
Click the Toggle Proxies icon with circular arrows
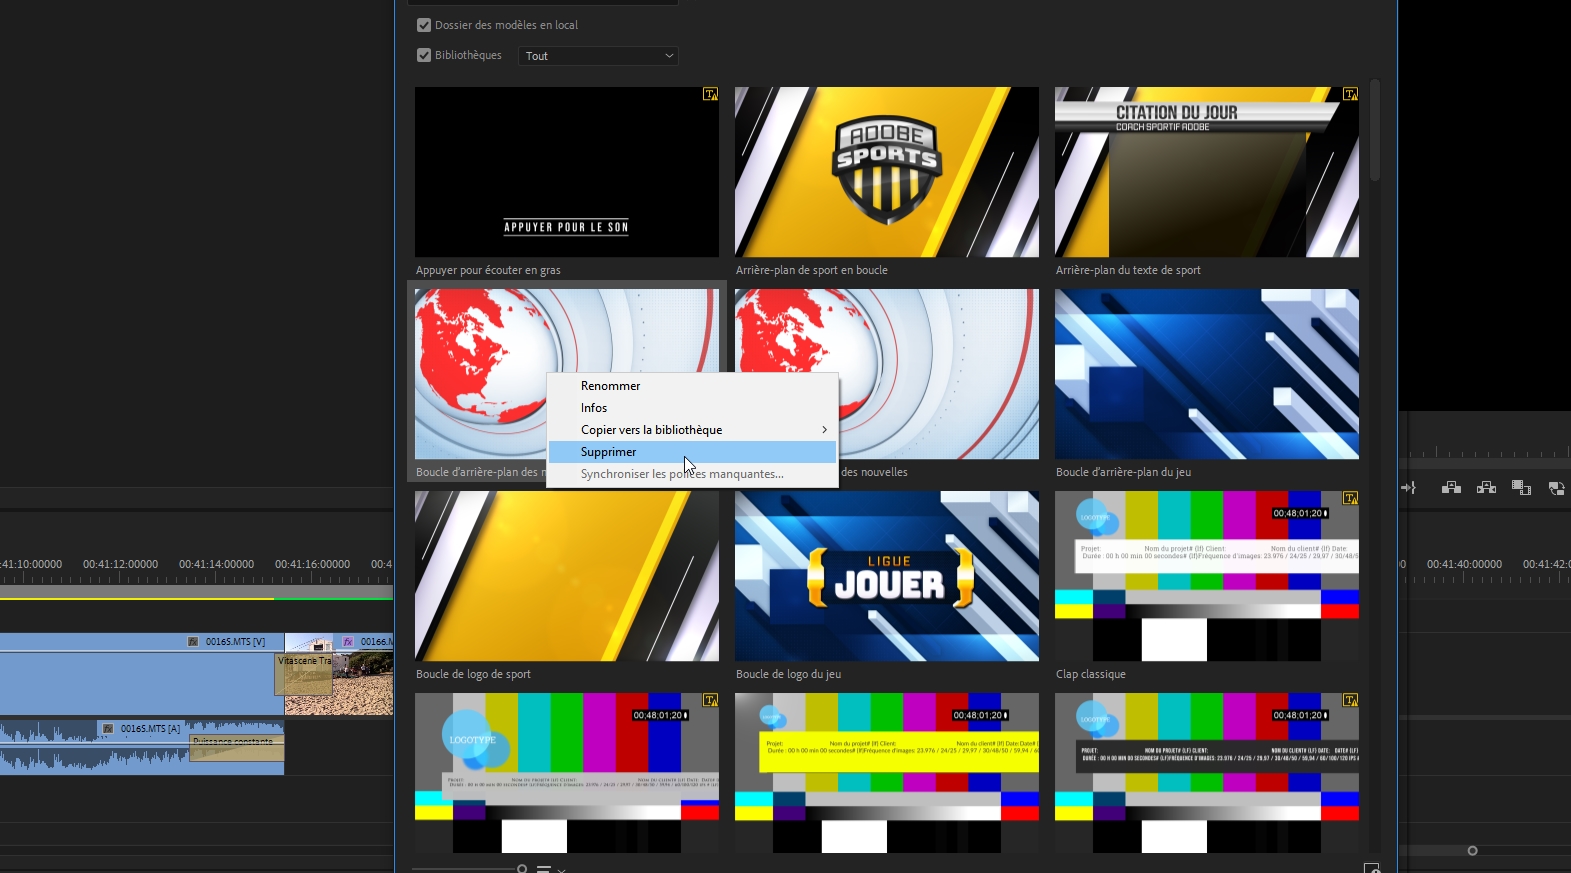1556,488
